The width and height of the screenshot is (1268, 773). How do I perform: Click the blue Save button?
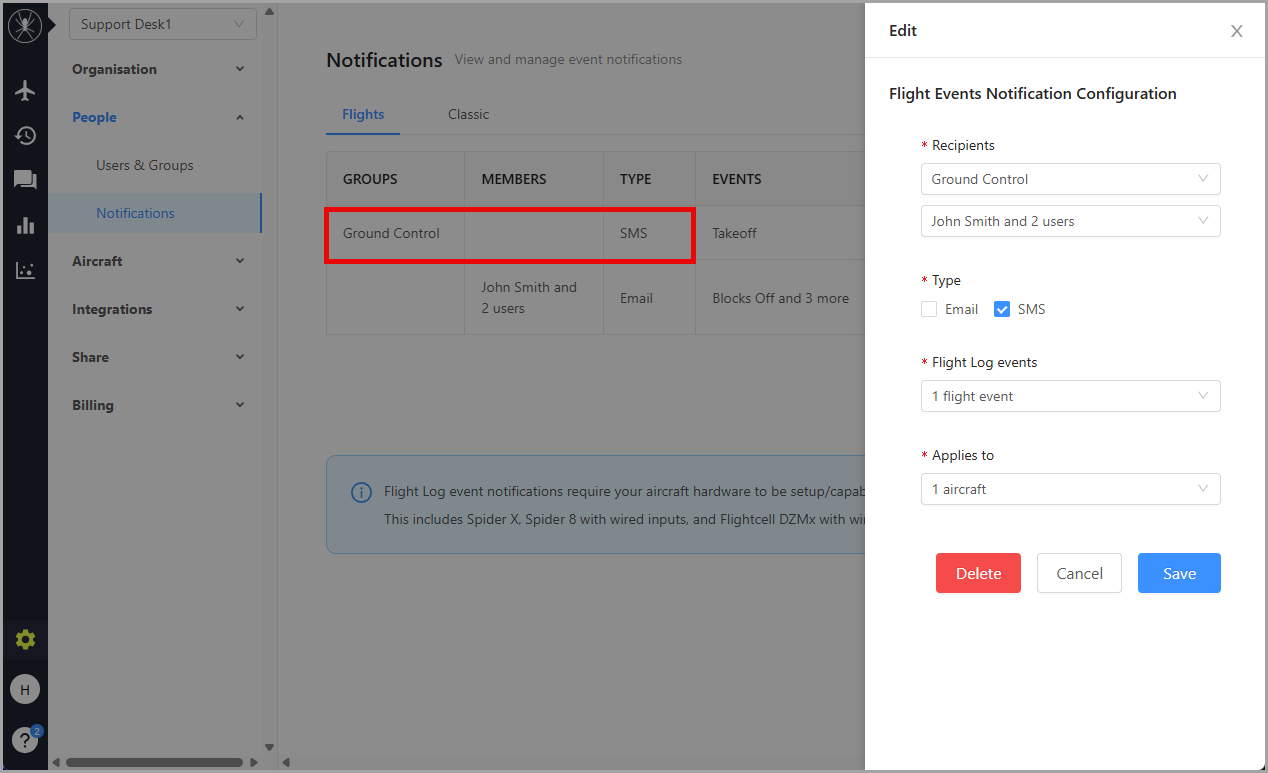coord(1179,573)
